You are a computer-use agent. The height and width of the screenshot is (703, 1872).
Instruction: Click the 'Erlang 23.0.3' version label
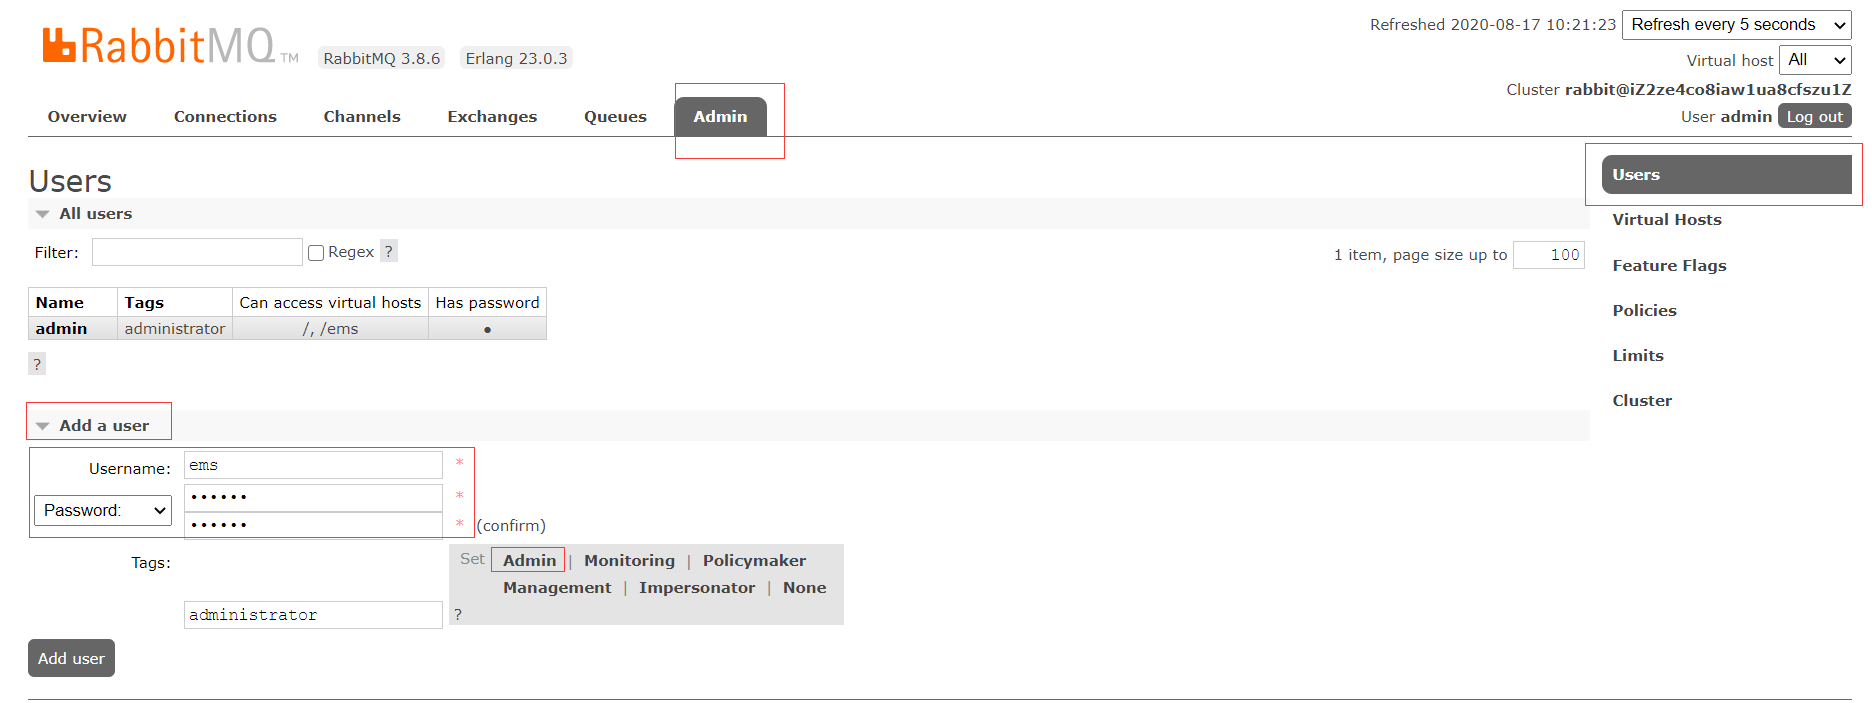pos(516,58)
